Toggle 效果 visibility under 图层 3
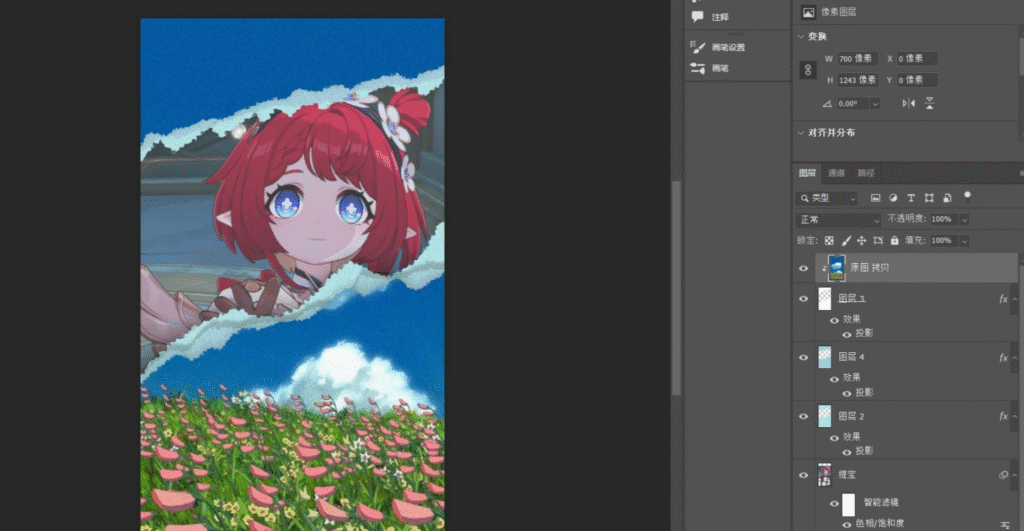 [x=834, y=320]
